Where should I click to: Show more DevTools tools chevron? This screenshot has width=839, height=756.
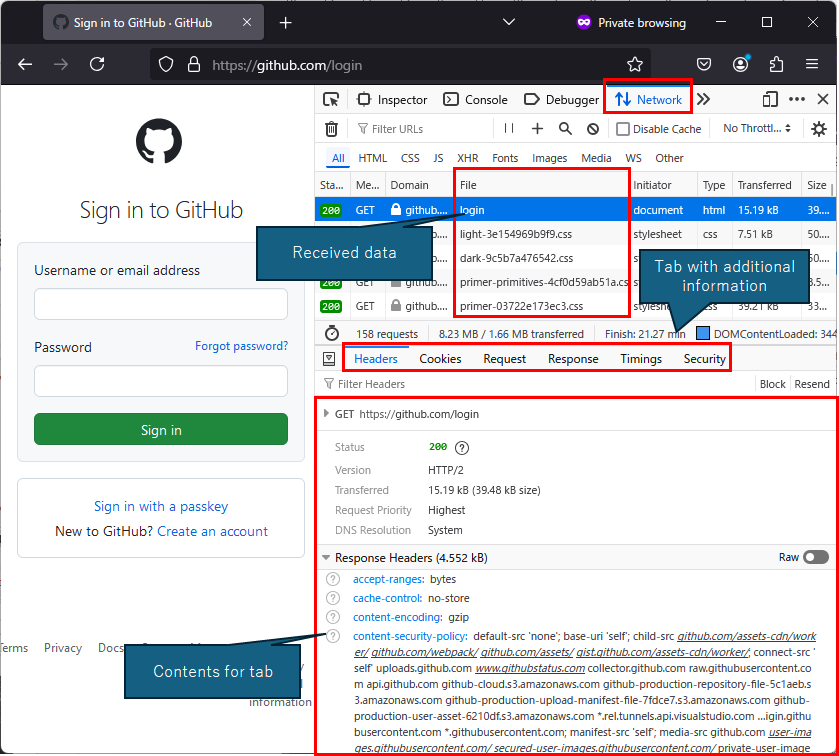pos(704,100)
